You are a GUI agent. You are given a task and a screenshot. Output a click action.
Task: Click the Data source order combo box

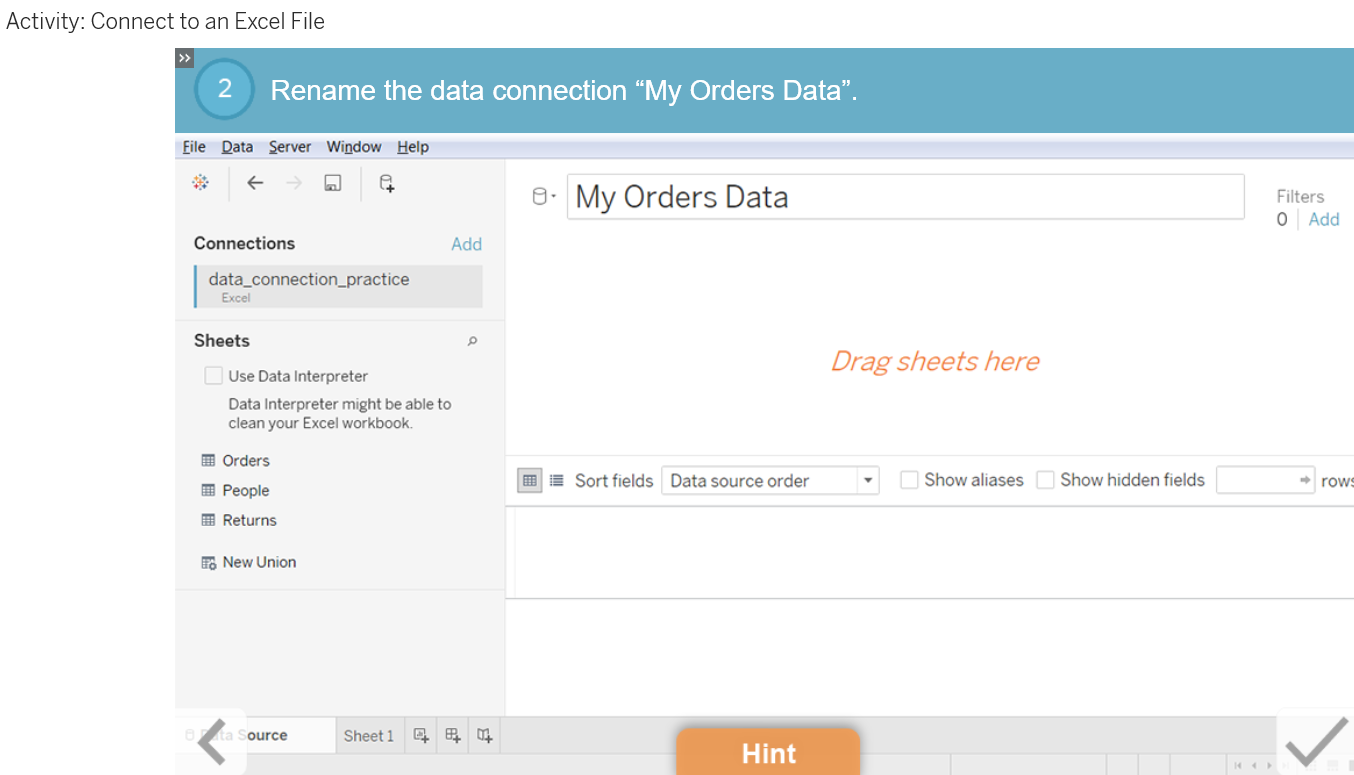tap(770, 481)
